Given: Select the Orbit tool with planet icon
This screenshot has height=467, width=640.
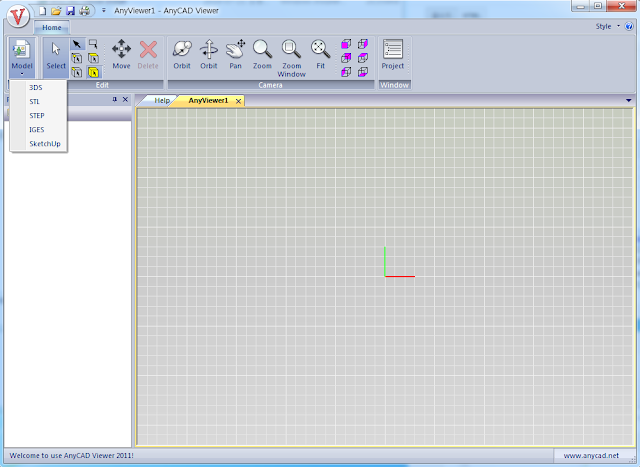Looking at the screenshot, I should (182, 54).
